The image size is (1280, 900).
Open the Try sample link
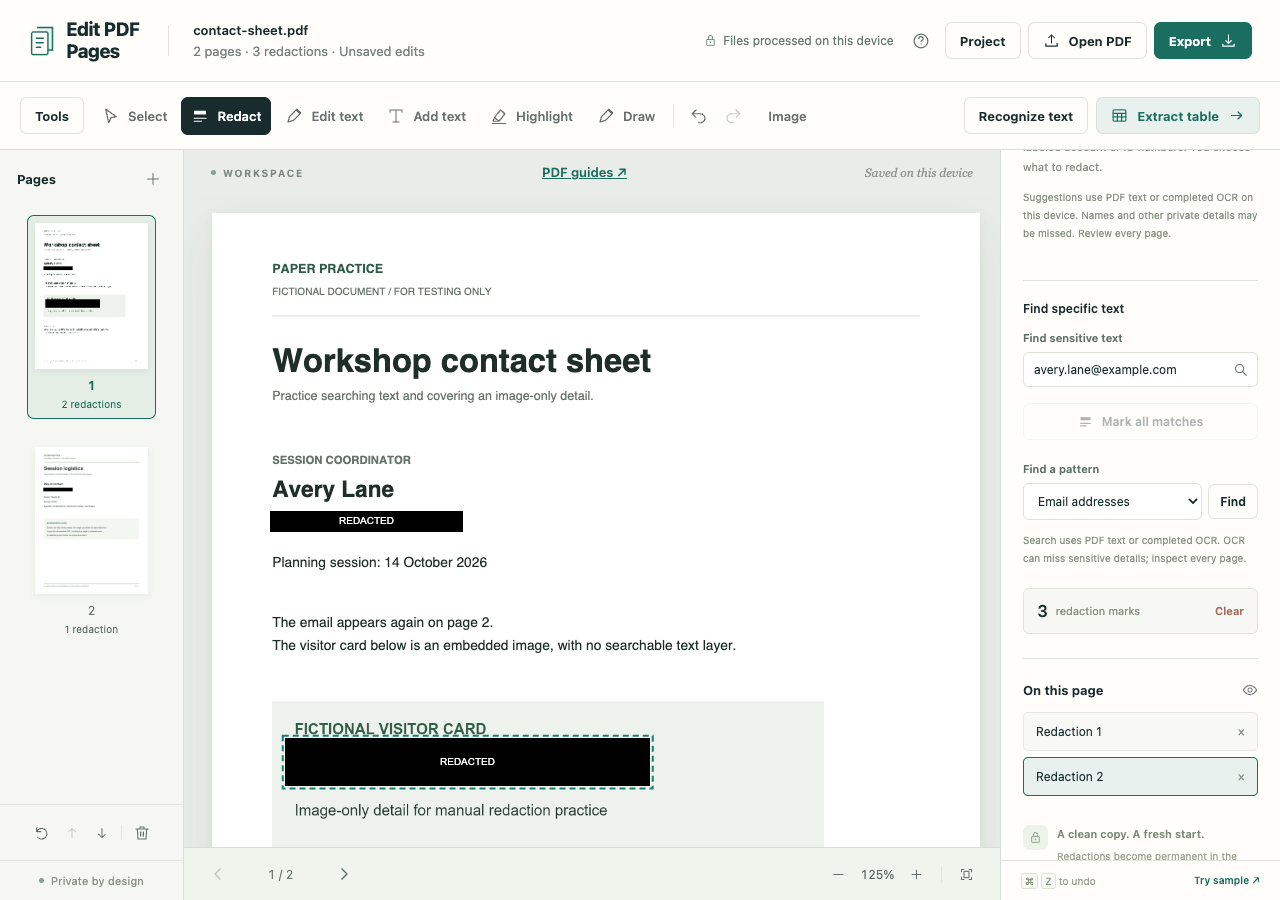(1227, 881)
